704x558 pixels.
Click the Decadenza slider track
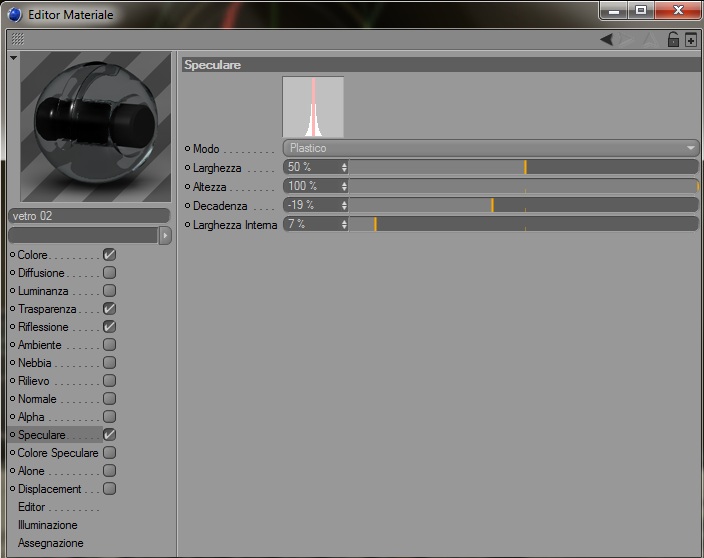524,205
